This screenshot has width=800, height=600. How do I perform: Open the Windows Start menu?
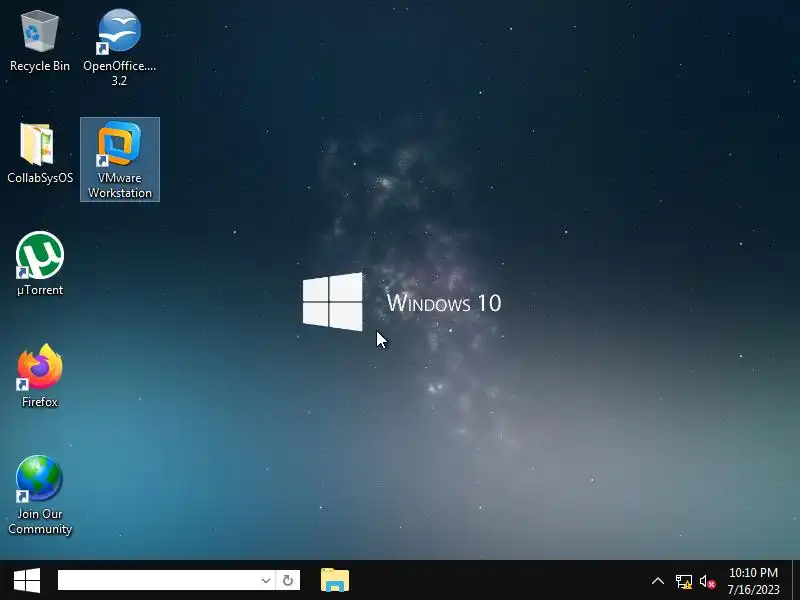click(x=27, y=581)
